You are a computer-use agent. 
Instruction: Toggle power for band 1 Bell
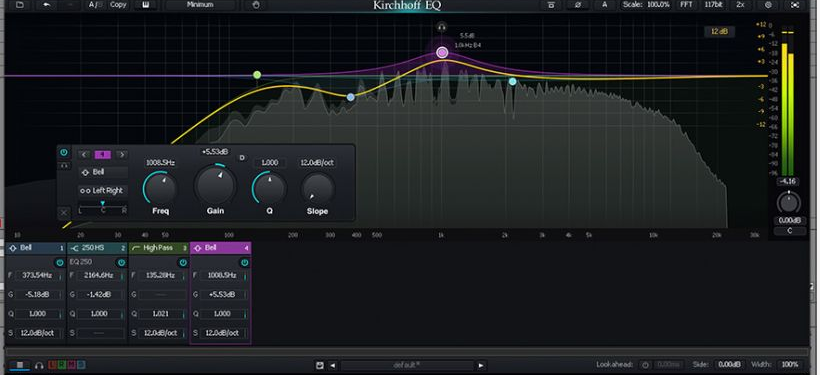tap(60, 263)
